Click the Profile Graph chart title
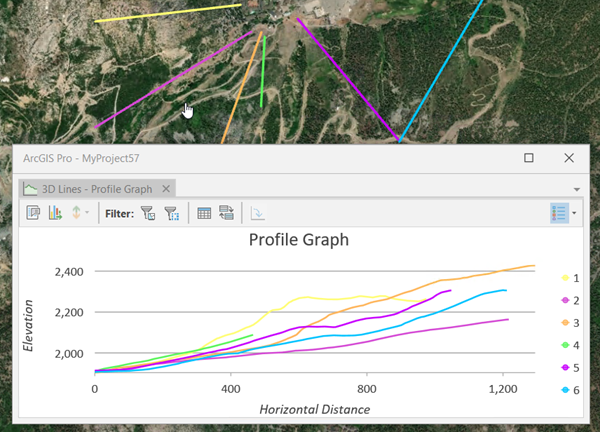Screen dimensions: 600x432 pyautogui.click(x=299, y=241)
